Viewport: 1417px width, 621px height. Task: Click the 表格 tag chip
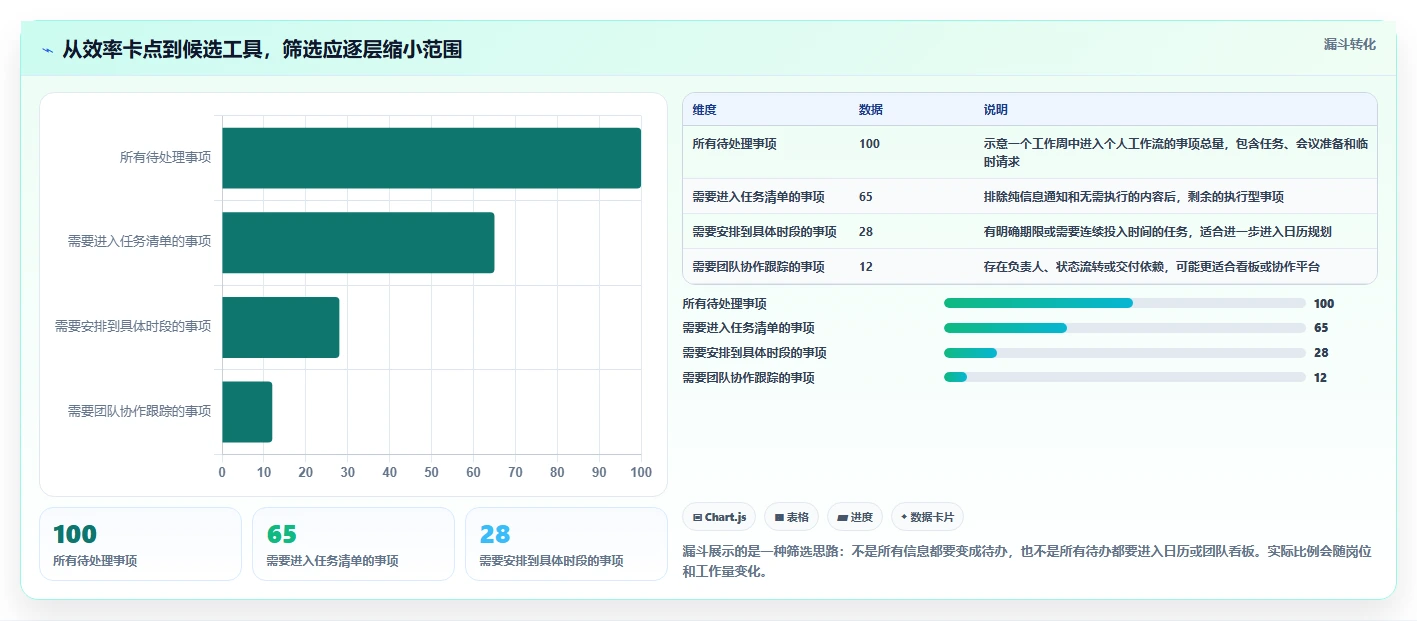point(791,517)
